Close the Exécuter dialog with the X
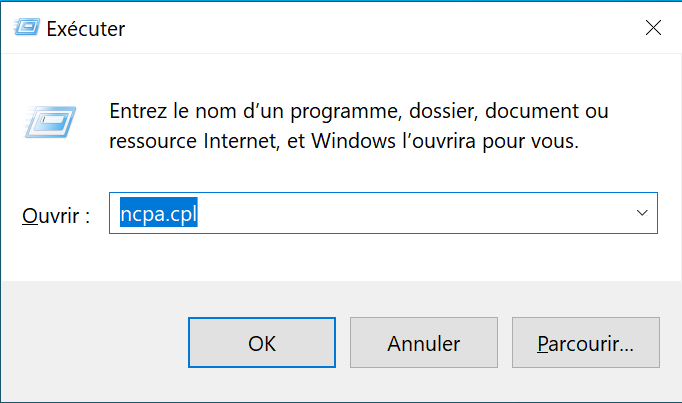This screenshot has width=682, height=403. click(x=653, y=28)
